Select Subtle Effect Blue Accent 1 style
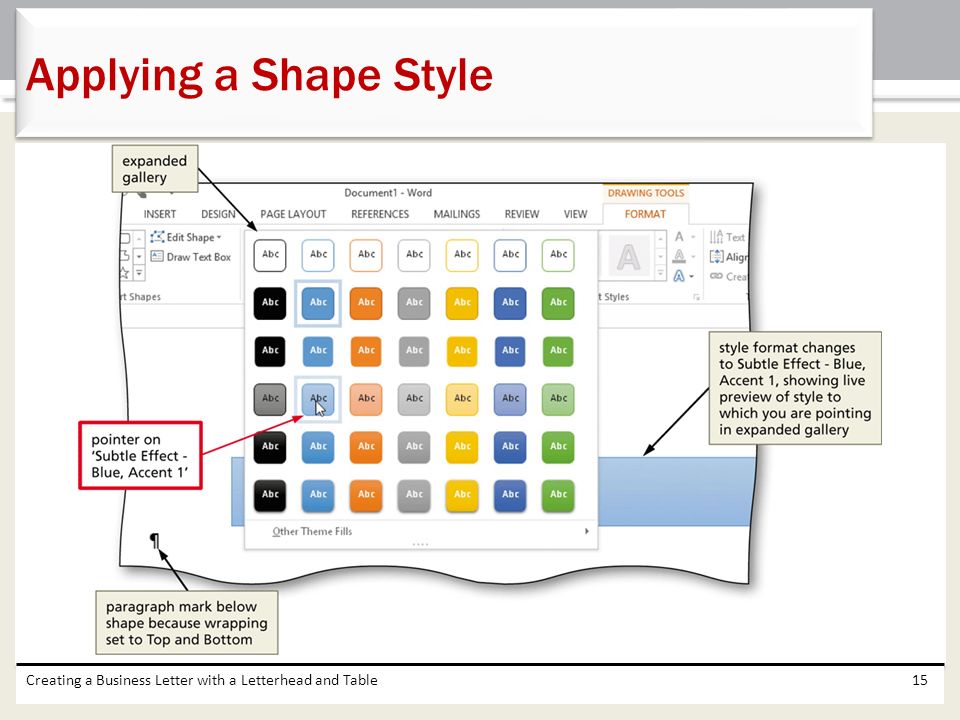Screen dimensions: 960x720 point(318,399)
